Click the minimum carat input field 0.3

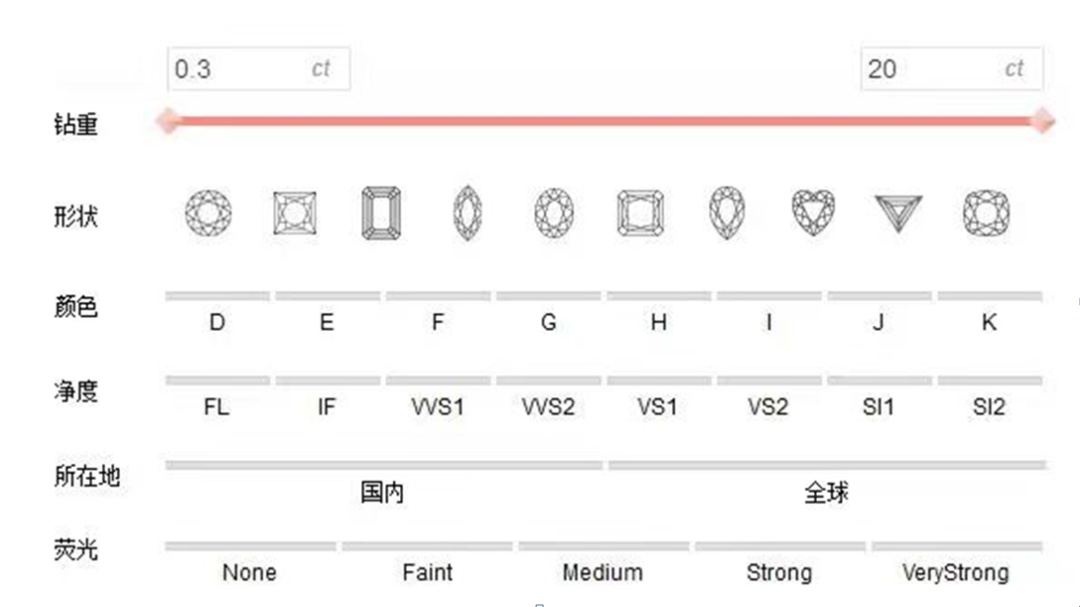pyautogui.click(x=258, y=68)
